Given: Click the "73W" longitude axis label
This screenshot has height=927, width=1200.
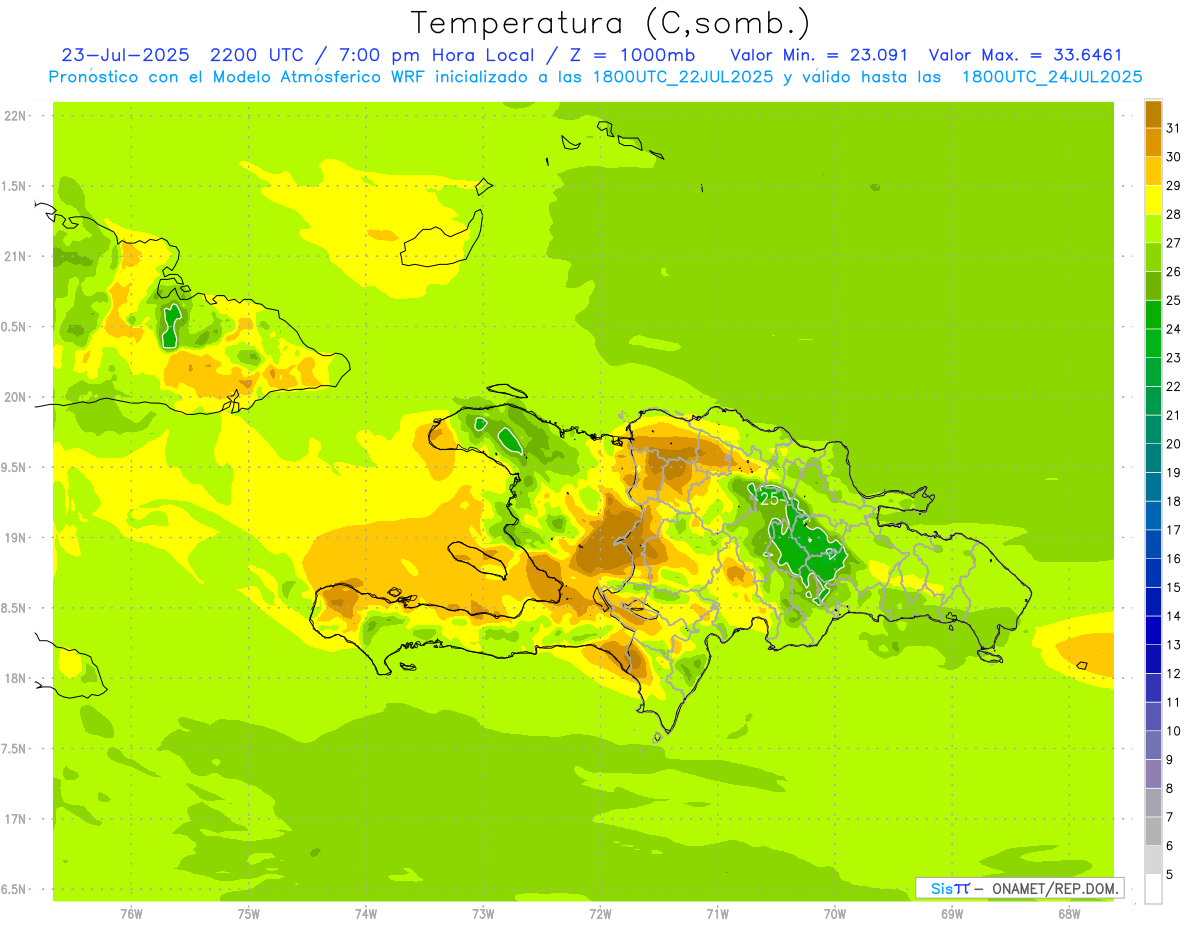Looking at the screenshot, I should [x=483, y=914].
